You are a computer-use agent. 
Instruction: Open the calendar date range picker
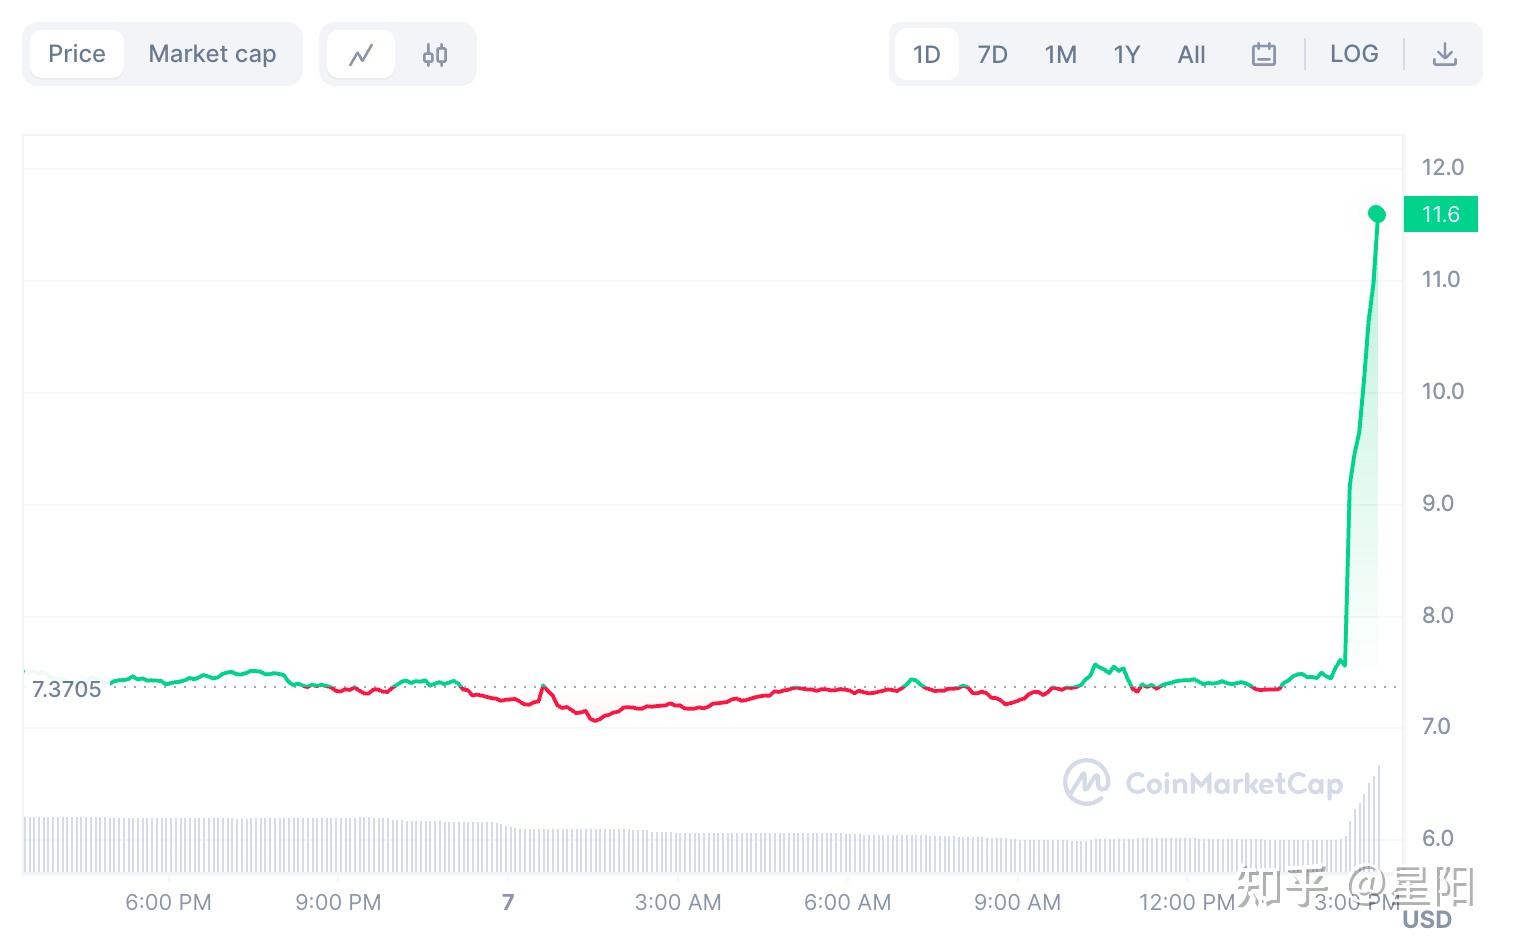click(x=1263, y=55)
